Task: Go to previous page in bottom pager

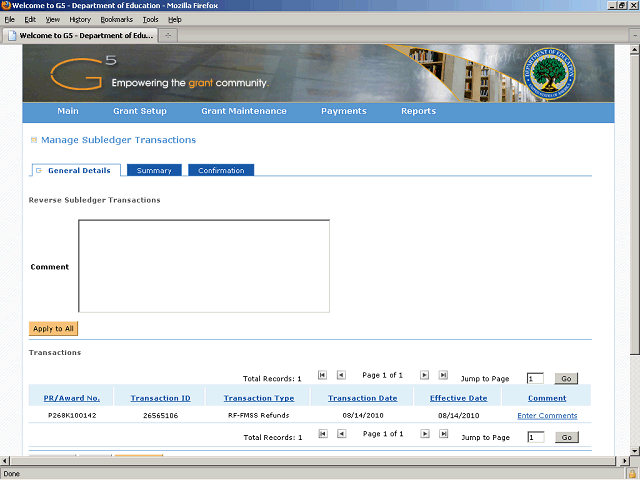Action: (x=342, y=434)
